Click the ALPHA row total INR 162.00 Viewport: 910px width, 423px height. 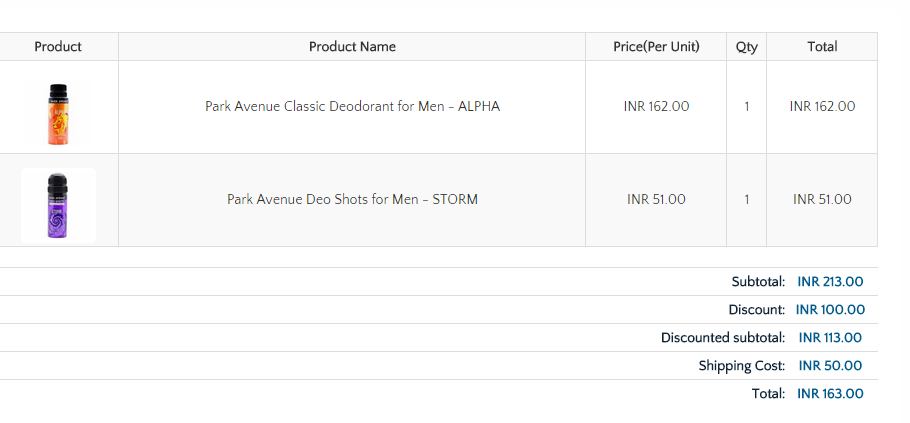click(x=822, y=107)
